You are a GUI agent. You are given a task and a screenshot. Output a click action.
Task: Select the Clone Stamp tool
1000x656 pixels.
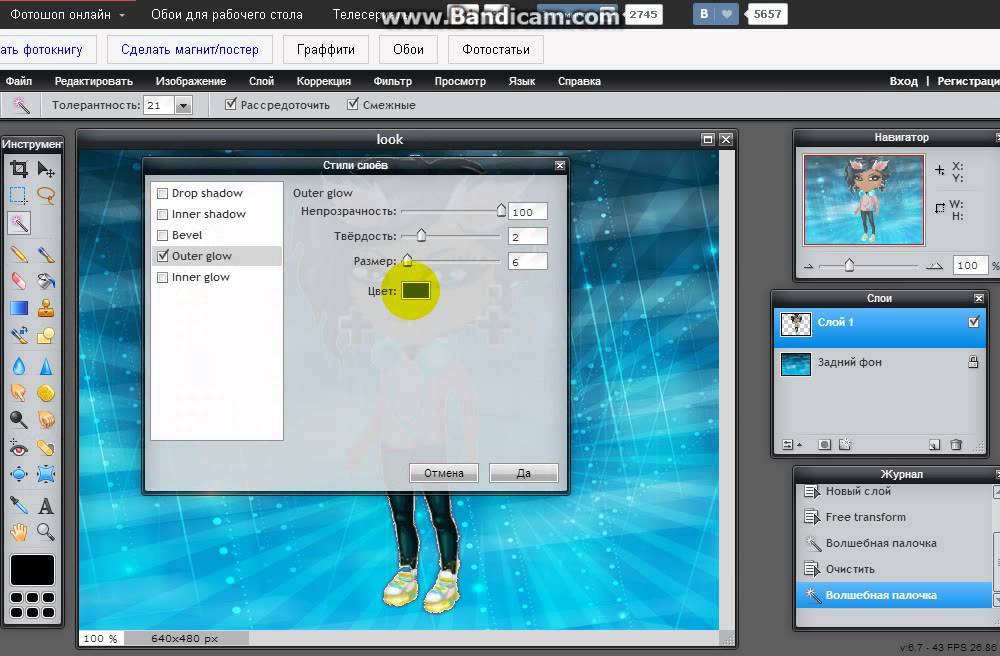(x=46, y=308)
